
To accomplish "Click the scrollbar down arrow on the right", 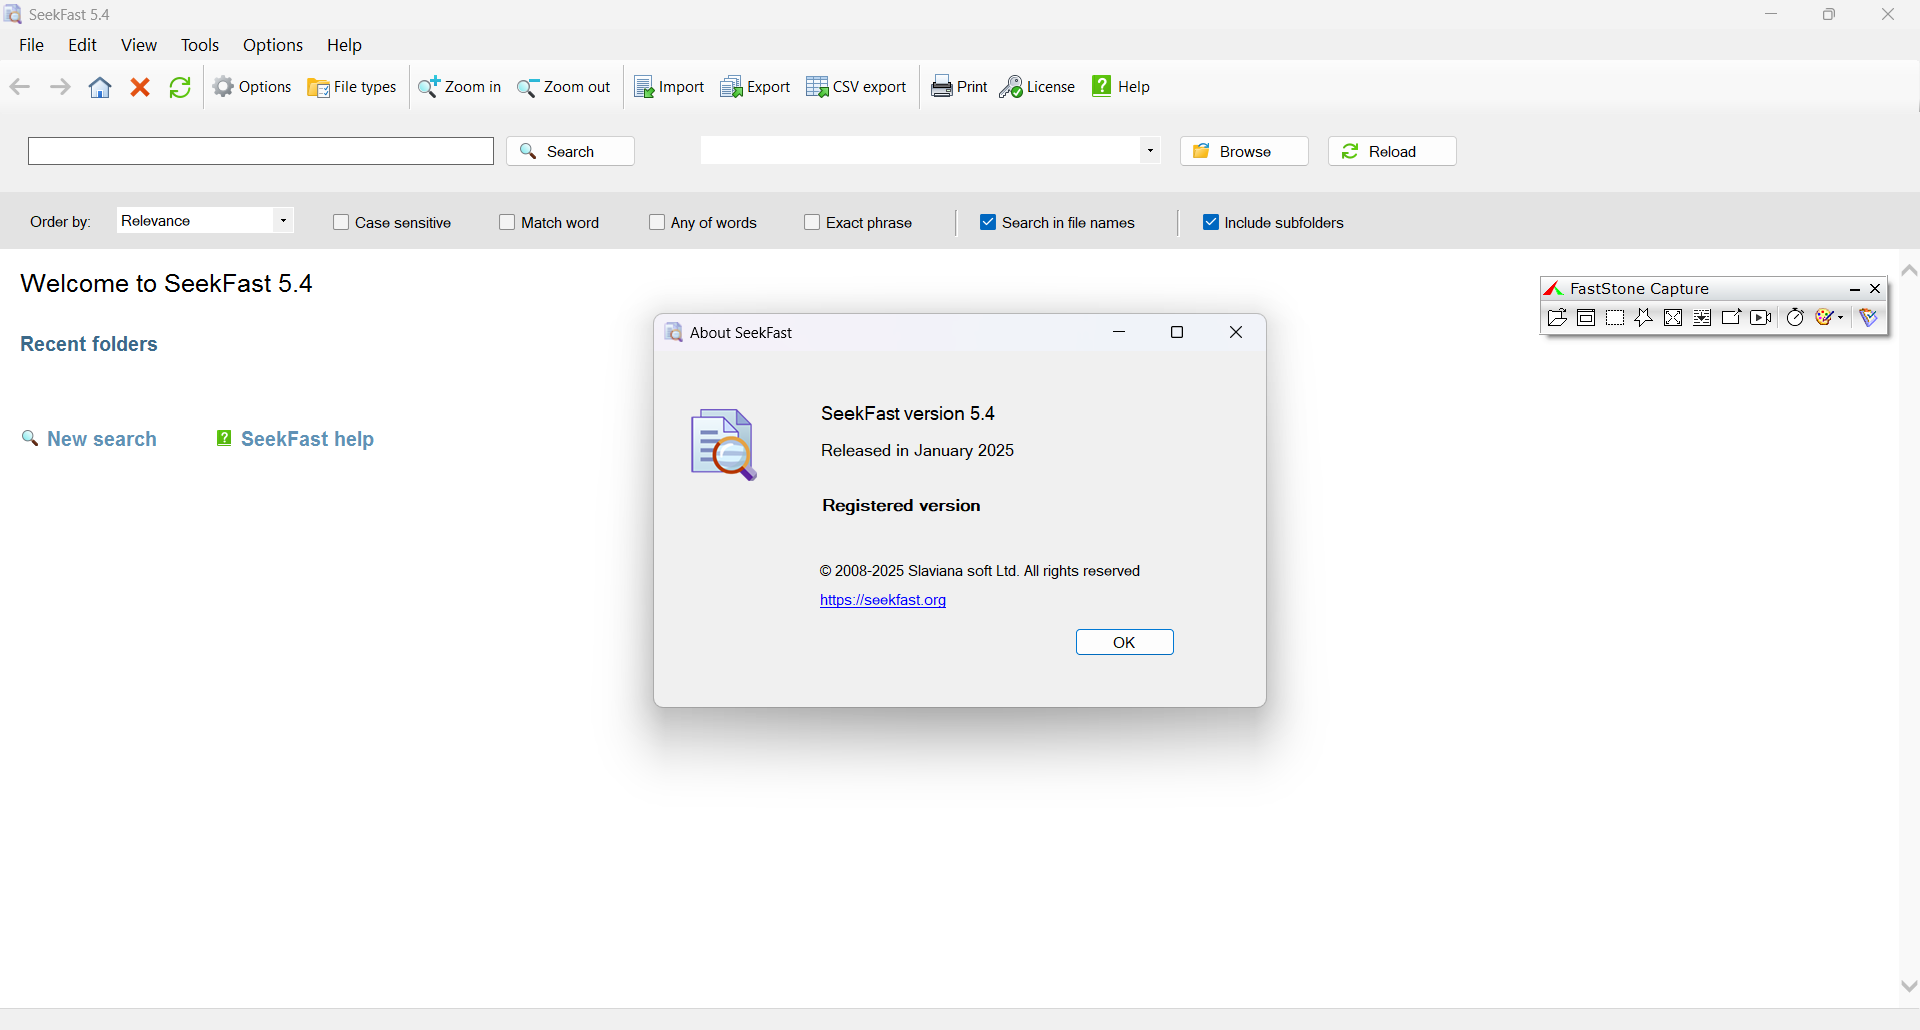I will point(1909,986).
